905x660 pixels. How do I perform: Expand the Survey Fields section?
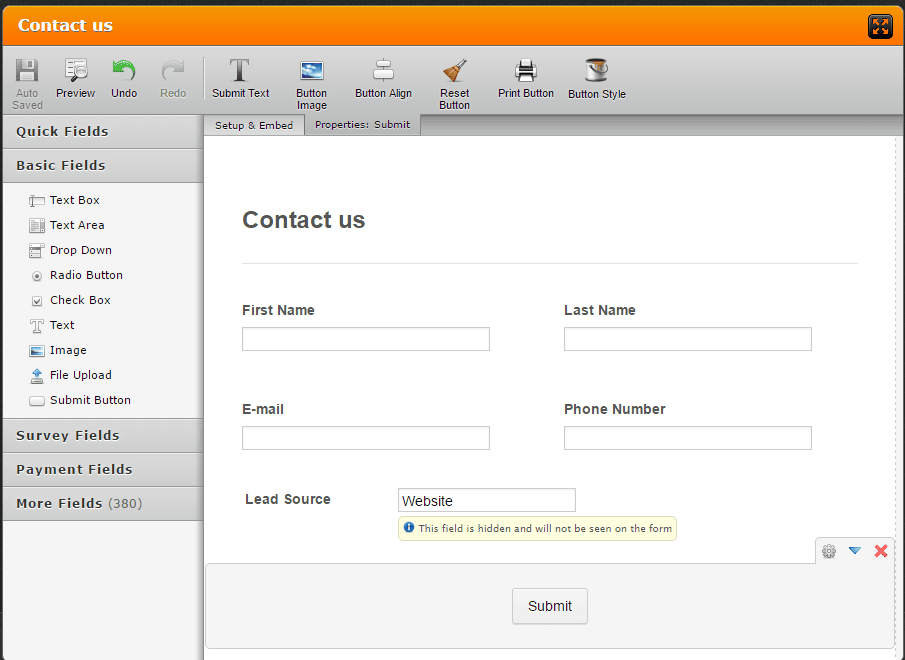[x=69, y=435]
